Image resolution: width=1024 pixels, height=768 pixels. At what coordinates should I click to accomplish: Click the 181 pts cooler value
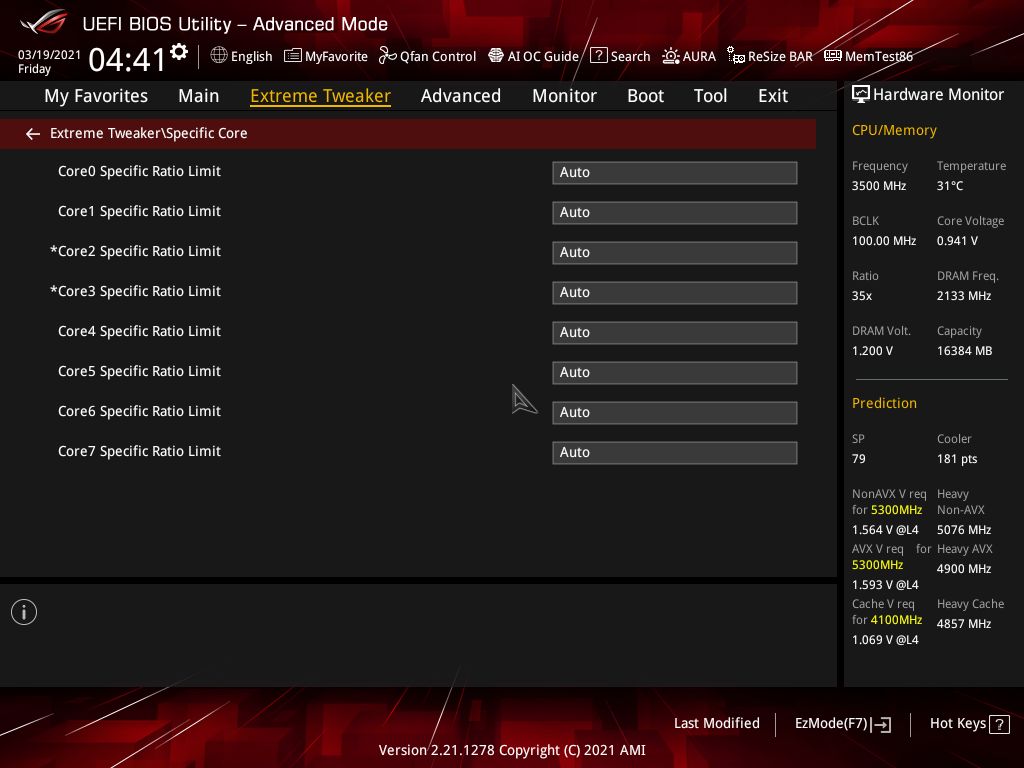point(957,459)
